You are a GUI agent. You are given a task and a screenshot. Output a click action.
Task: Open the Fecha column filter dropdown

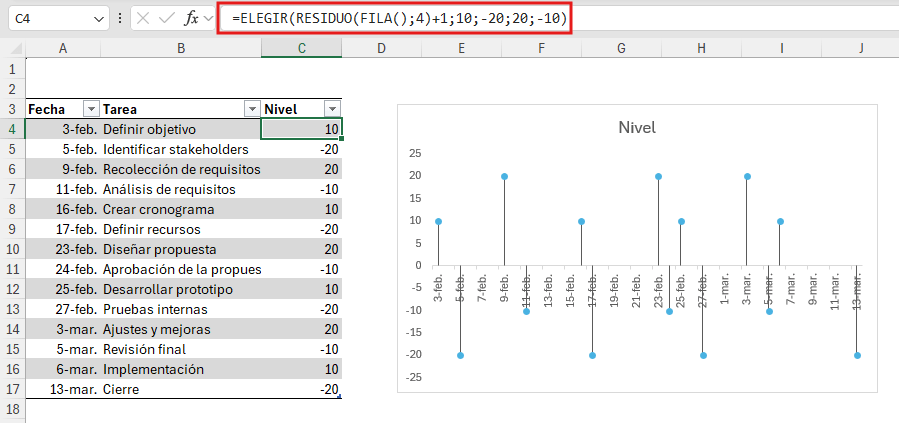point(91,109)
